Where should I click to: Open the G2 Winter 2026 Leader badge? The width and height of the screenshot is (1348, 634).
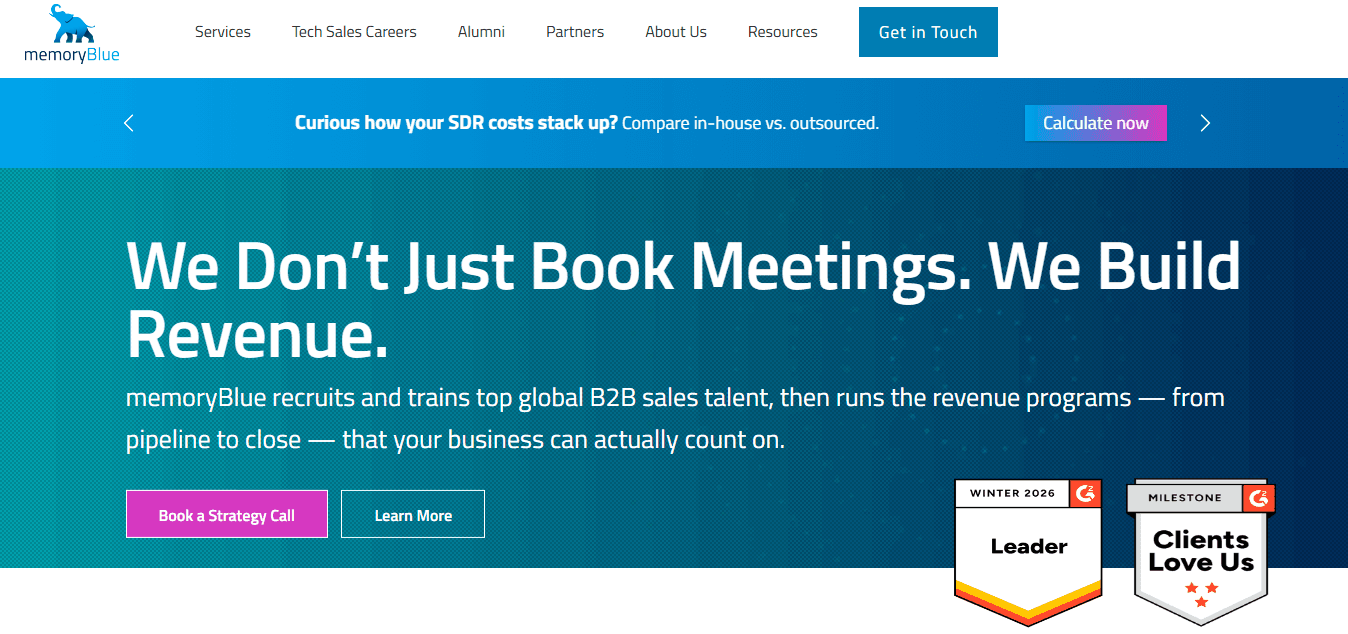coord(1029,552)
